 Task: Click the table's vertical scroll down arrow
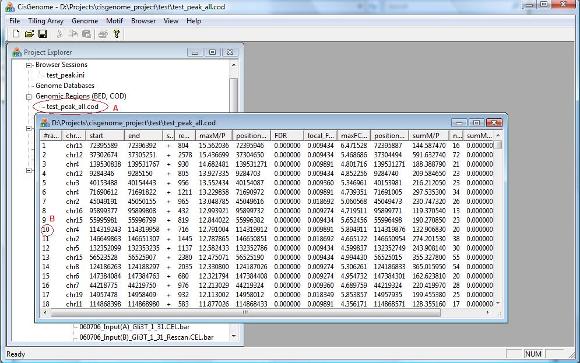pos(498,303)
